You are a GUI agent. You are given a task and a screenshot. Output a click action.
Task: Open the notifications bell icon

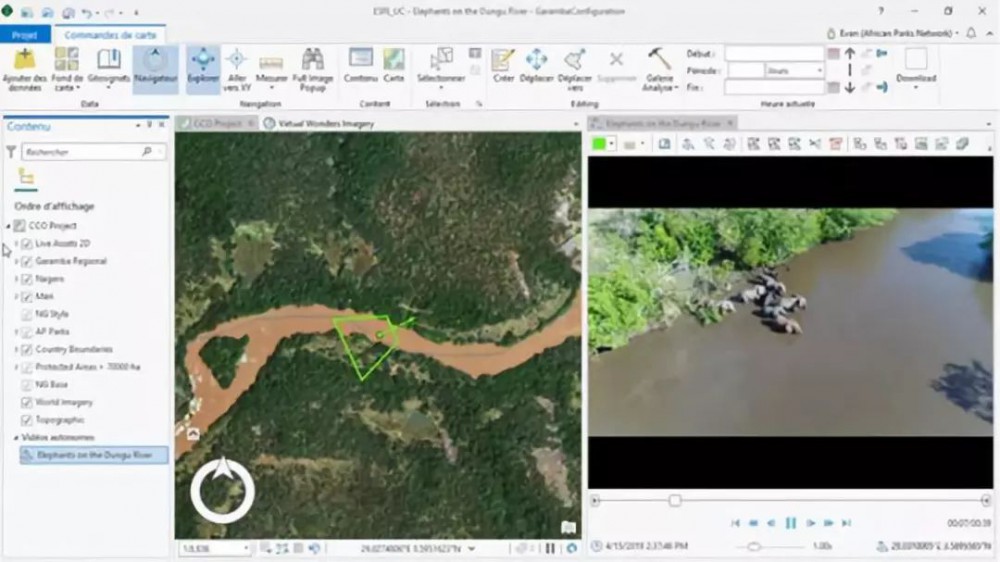coord(971,33)
